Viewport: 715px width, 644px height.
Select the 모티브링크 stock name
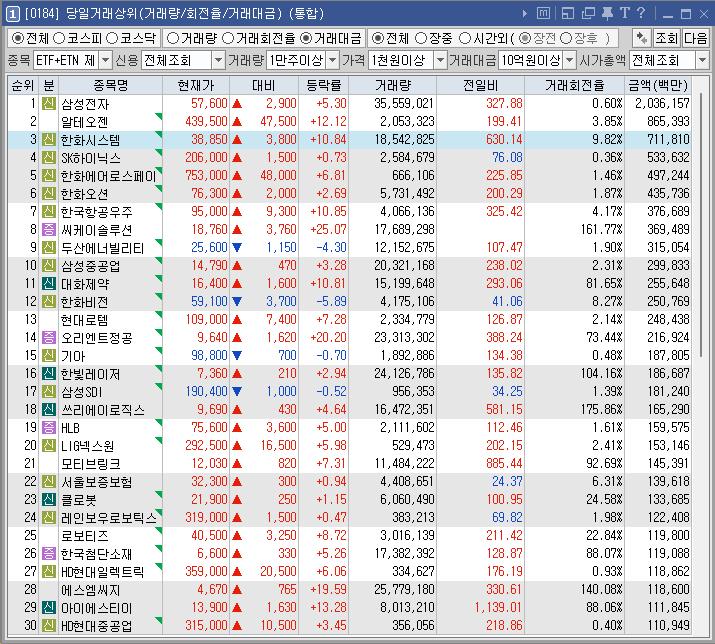coord(91,464)
